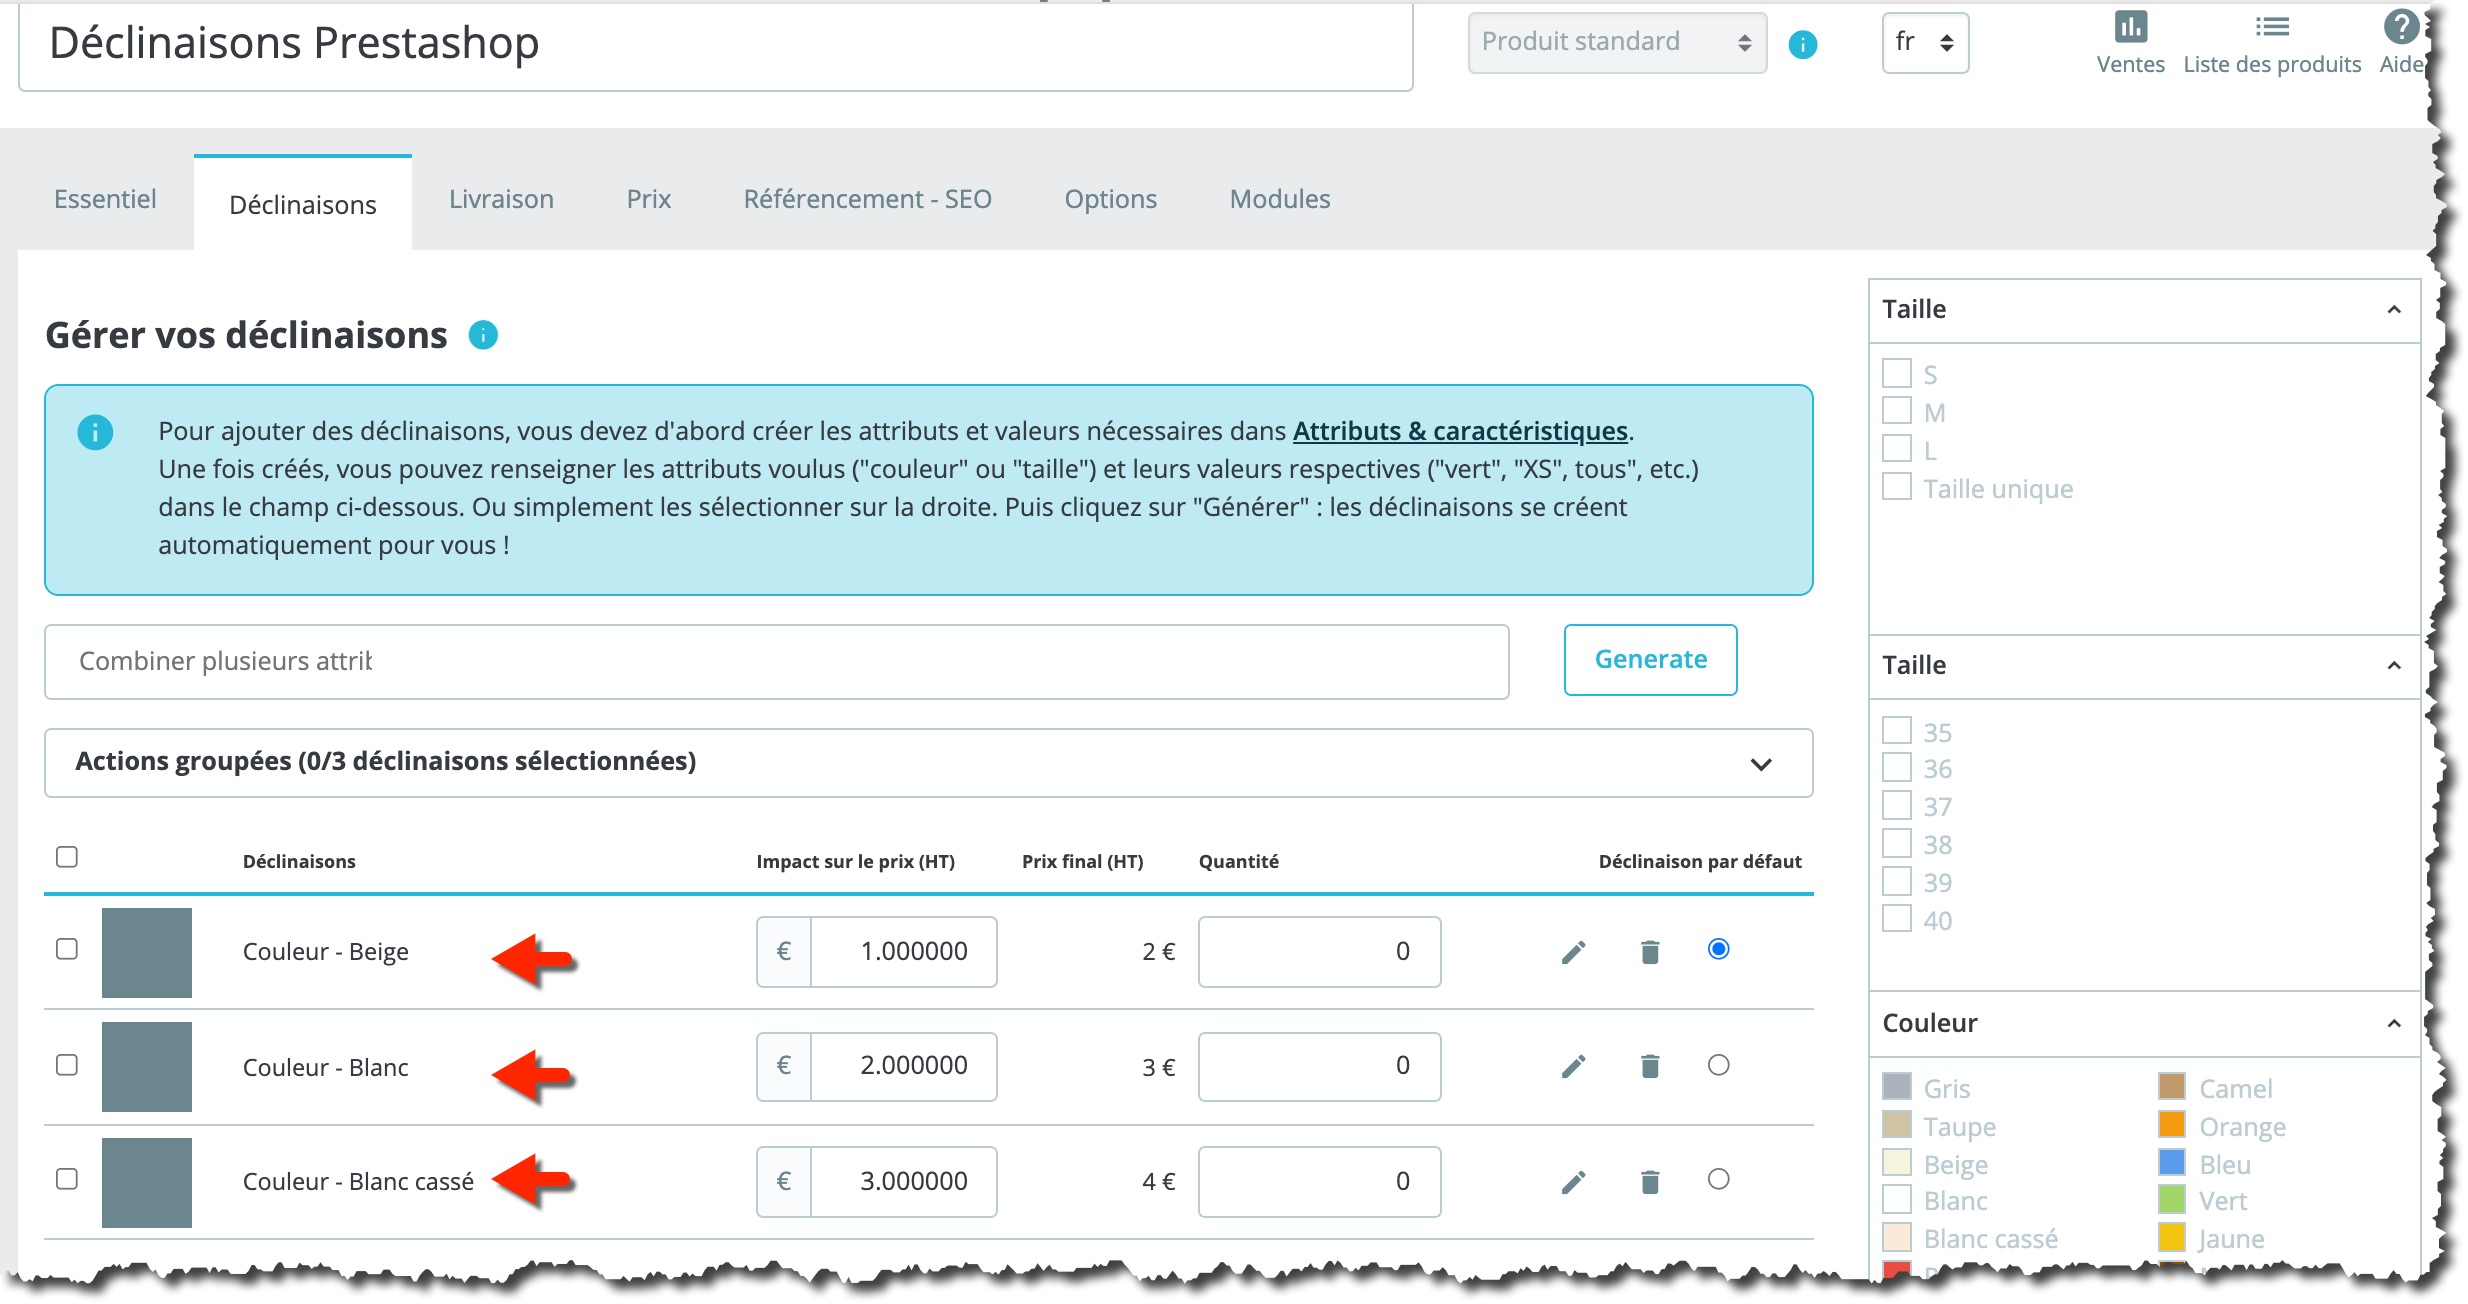Open the Options tab
This screenshot has height=1304, width=2468.
click(x=1110, y=199)
